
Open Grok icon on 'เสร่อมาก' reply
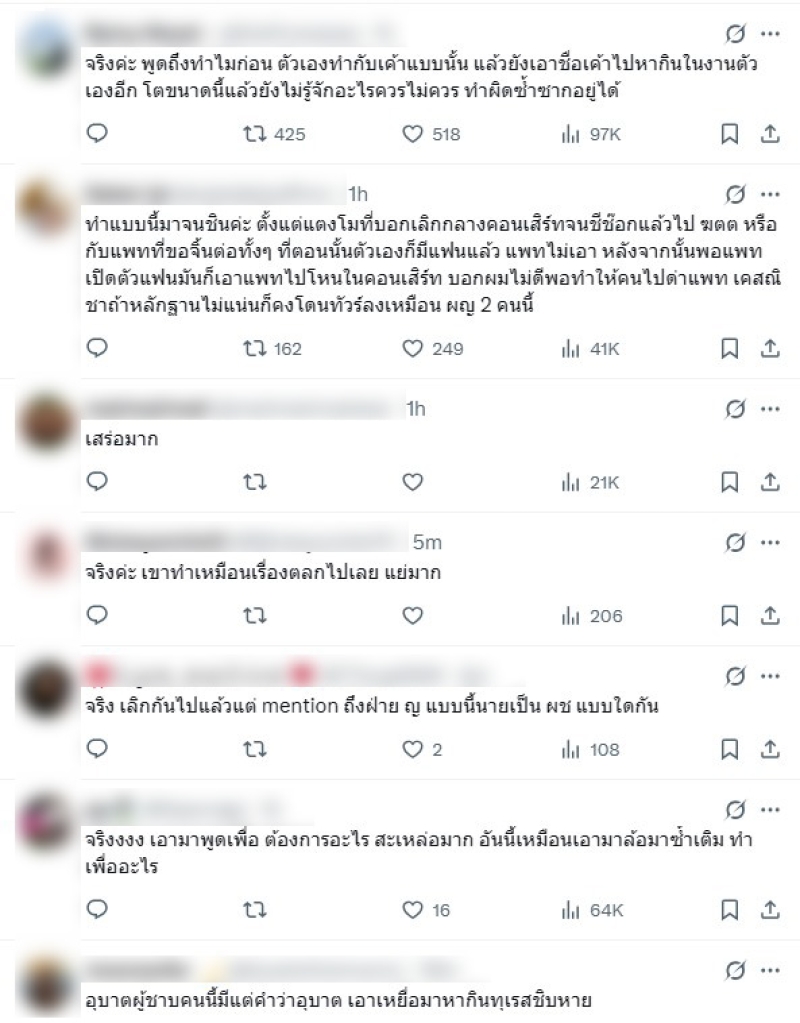[735, 409]
